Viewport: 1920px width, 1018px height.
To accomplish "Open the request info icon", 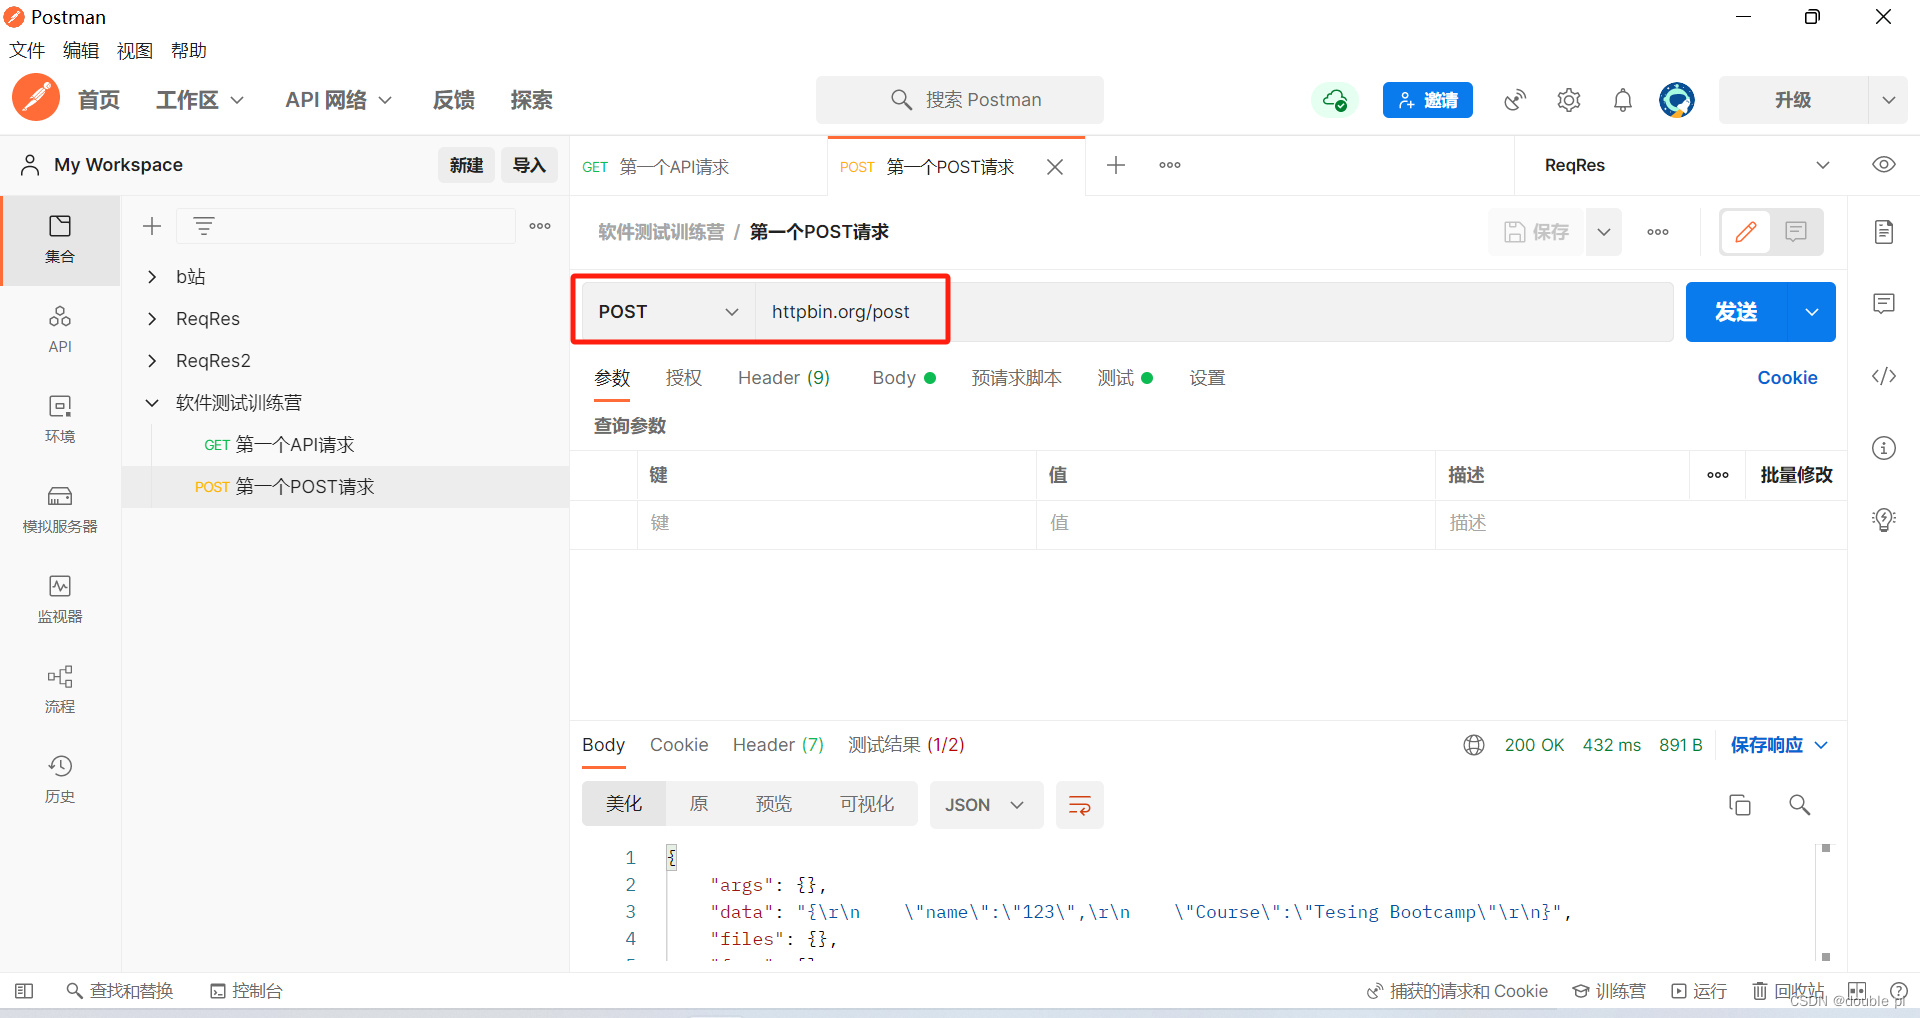I will click(x=1884, y=448).
